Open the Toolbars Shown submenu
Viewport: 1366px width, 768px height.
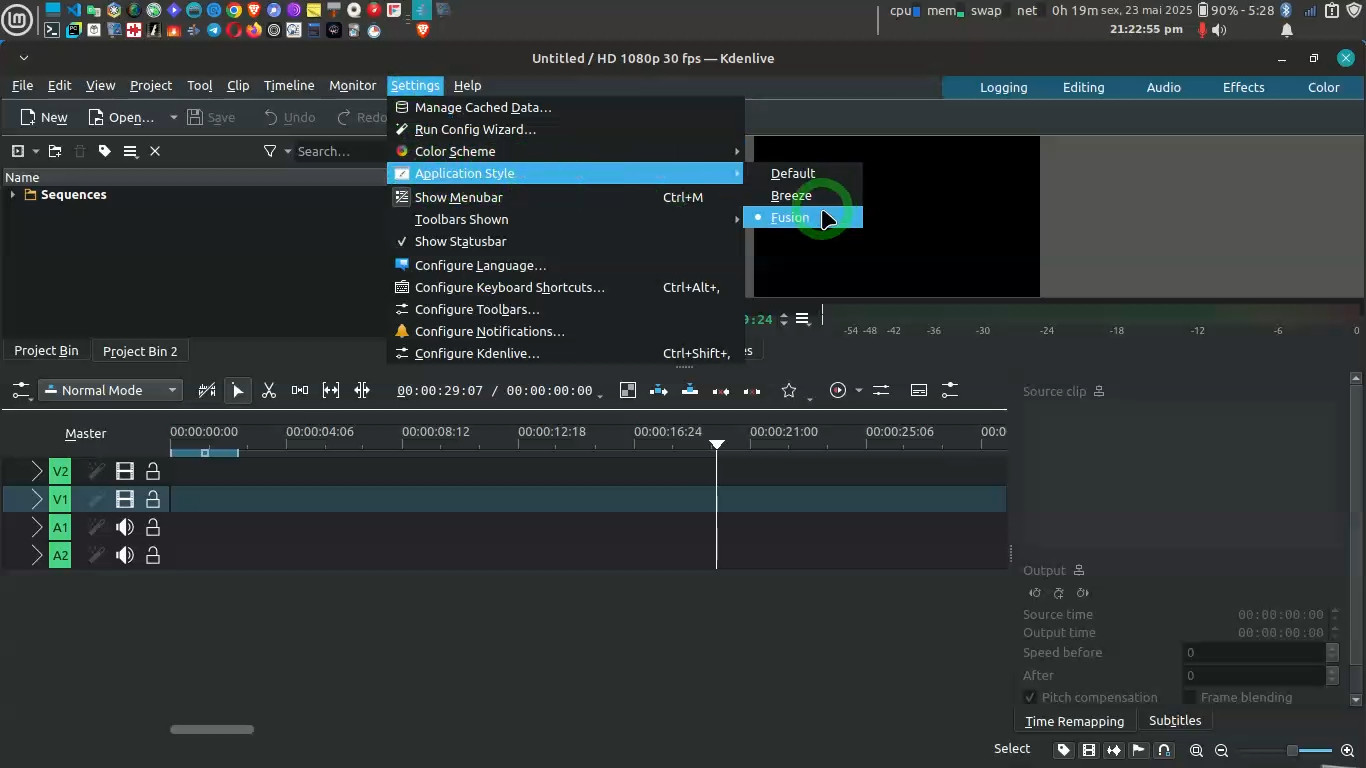pos(565,219)
